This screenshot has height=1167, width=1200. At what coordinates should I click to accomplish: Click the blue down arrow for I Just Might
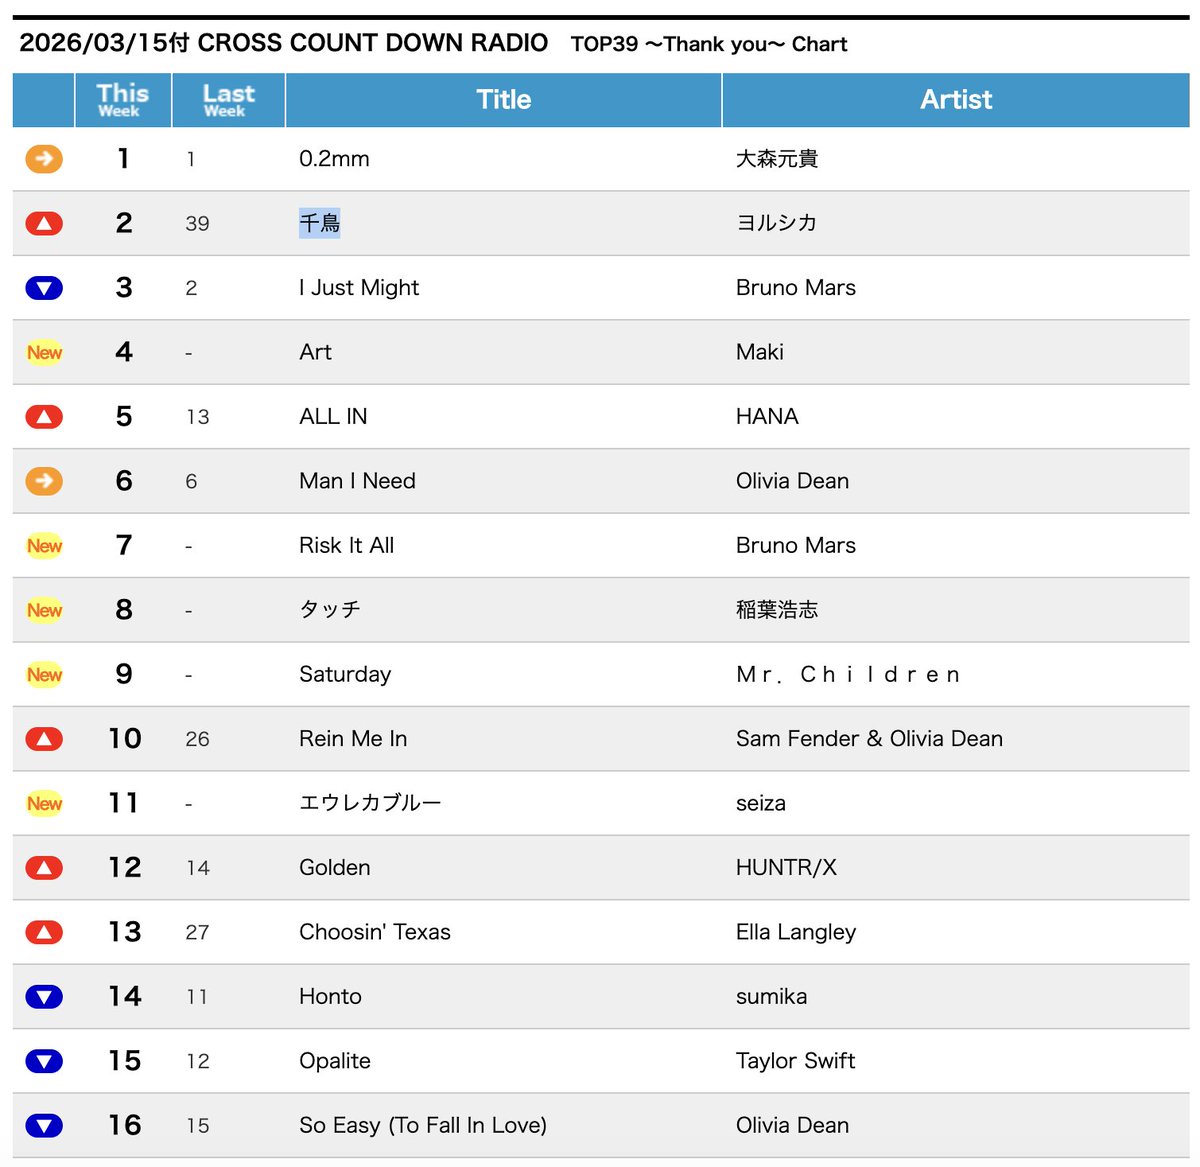[44, 288]
